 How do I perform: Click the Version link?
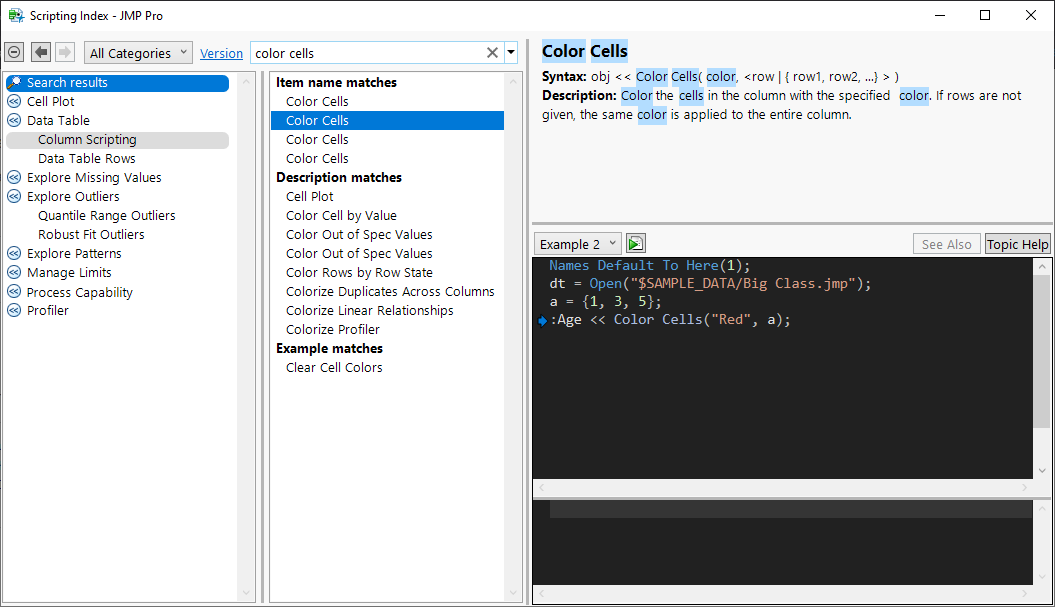(221, 54)
